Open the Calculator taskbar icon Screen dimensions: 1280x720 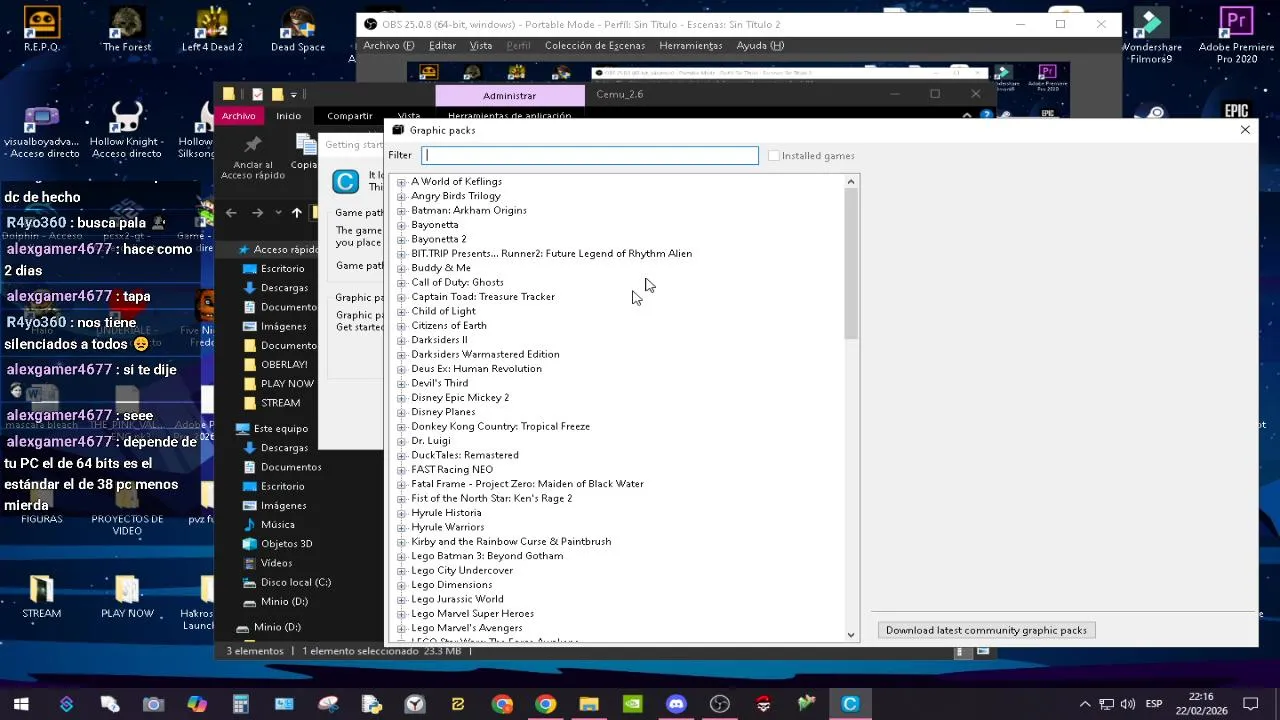[x=240, y=704]
